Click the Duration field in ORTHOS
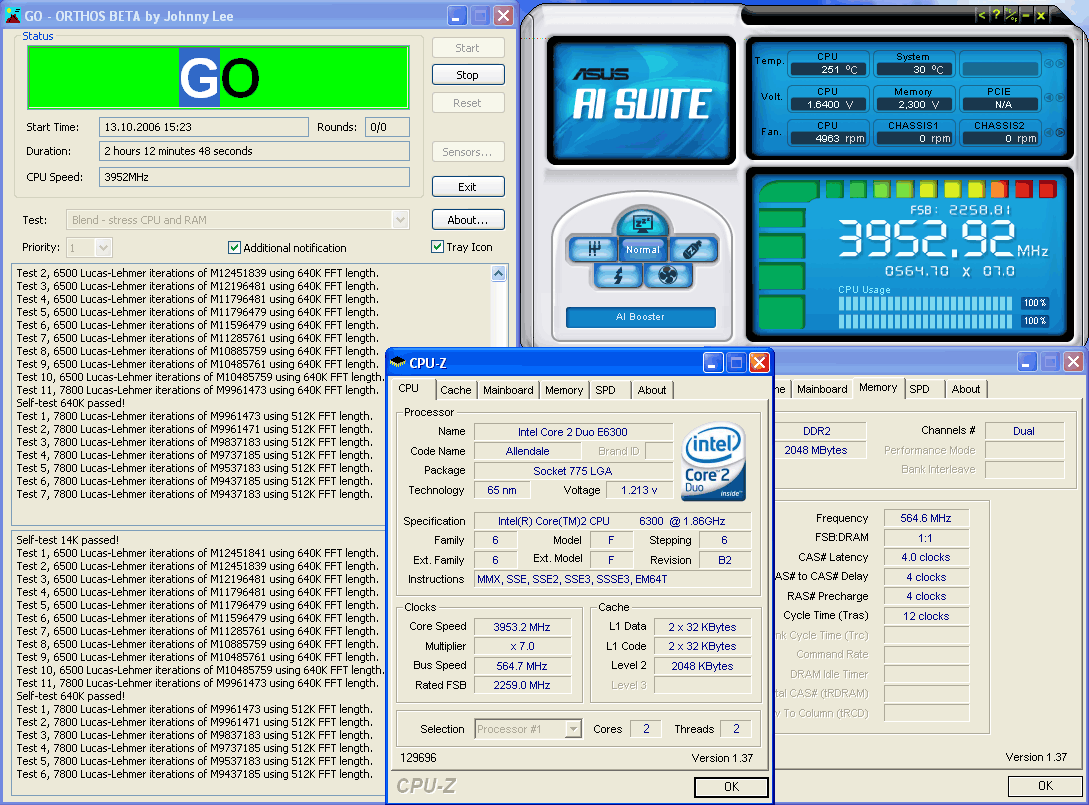 [254, 151]
